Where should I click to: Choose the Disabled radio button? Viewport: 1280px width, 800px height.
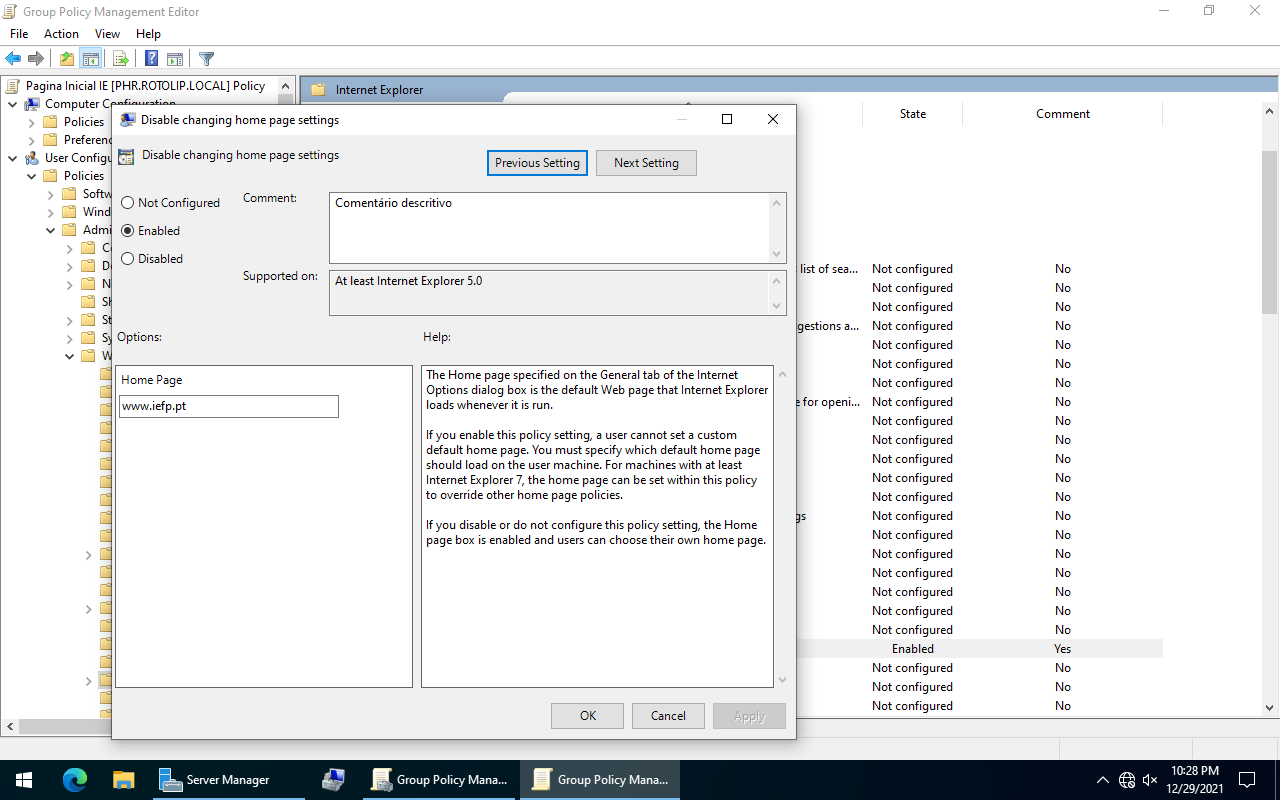(127, 259)
